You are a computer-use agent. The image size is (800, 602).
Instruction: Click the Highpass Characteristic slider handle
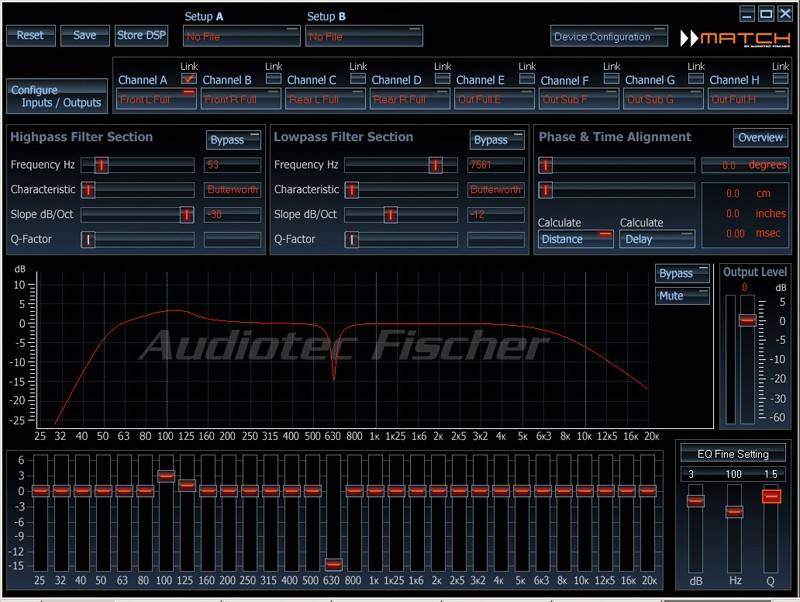88,190
